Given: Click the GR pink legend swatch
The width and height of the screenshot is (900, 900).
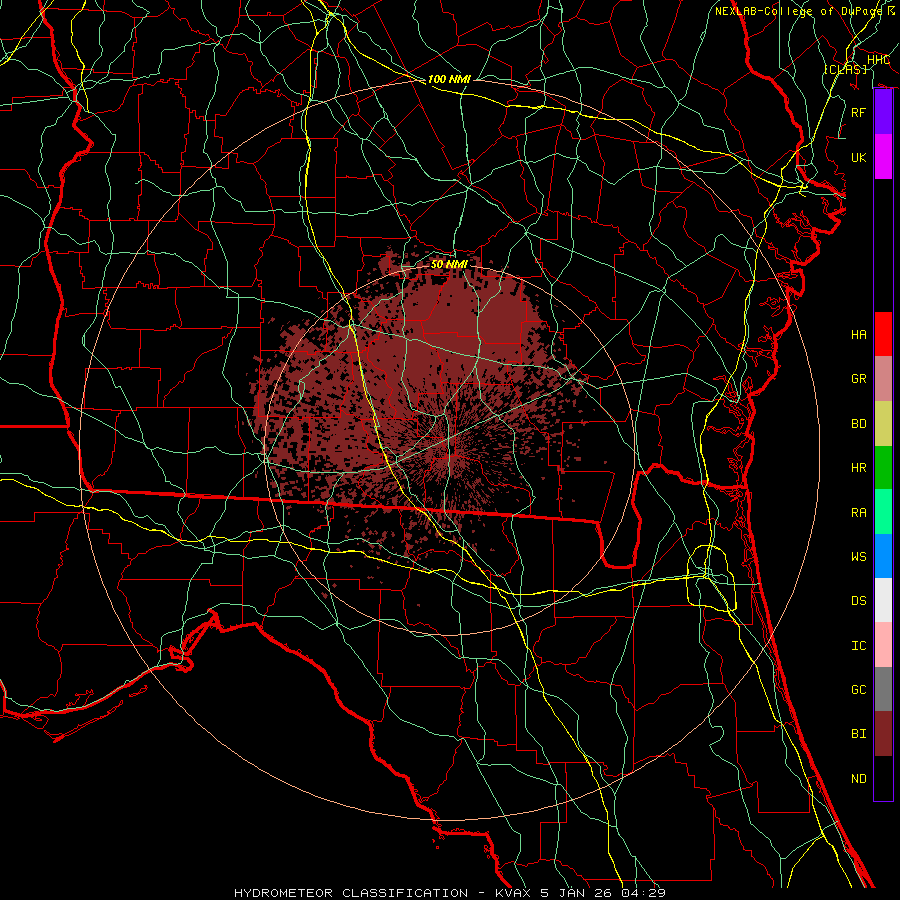Looking at the screenshot, I should pyautogui.click(x=883, y=379).
